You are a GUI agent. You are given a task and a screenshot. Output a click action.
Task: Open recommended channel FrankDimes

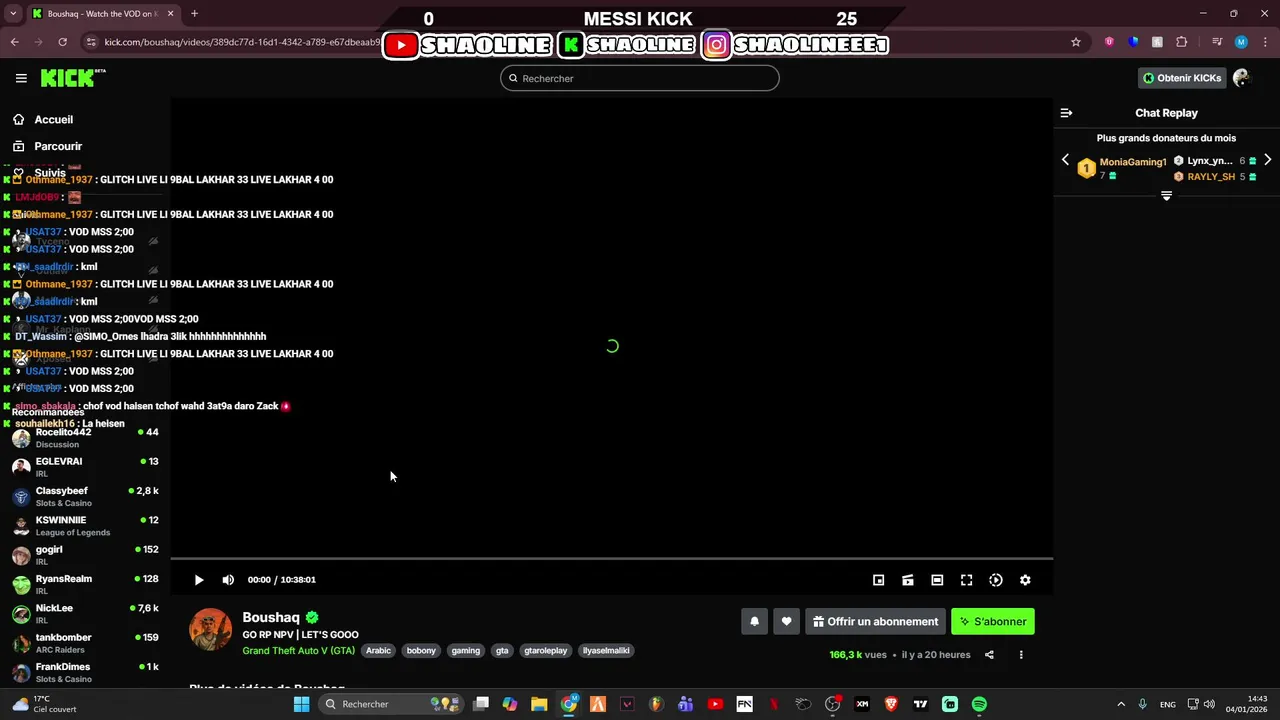tap(85, 672)
